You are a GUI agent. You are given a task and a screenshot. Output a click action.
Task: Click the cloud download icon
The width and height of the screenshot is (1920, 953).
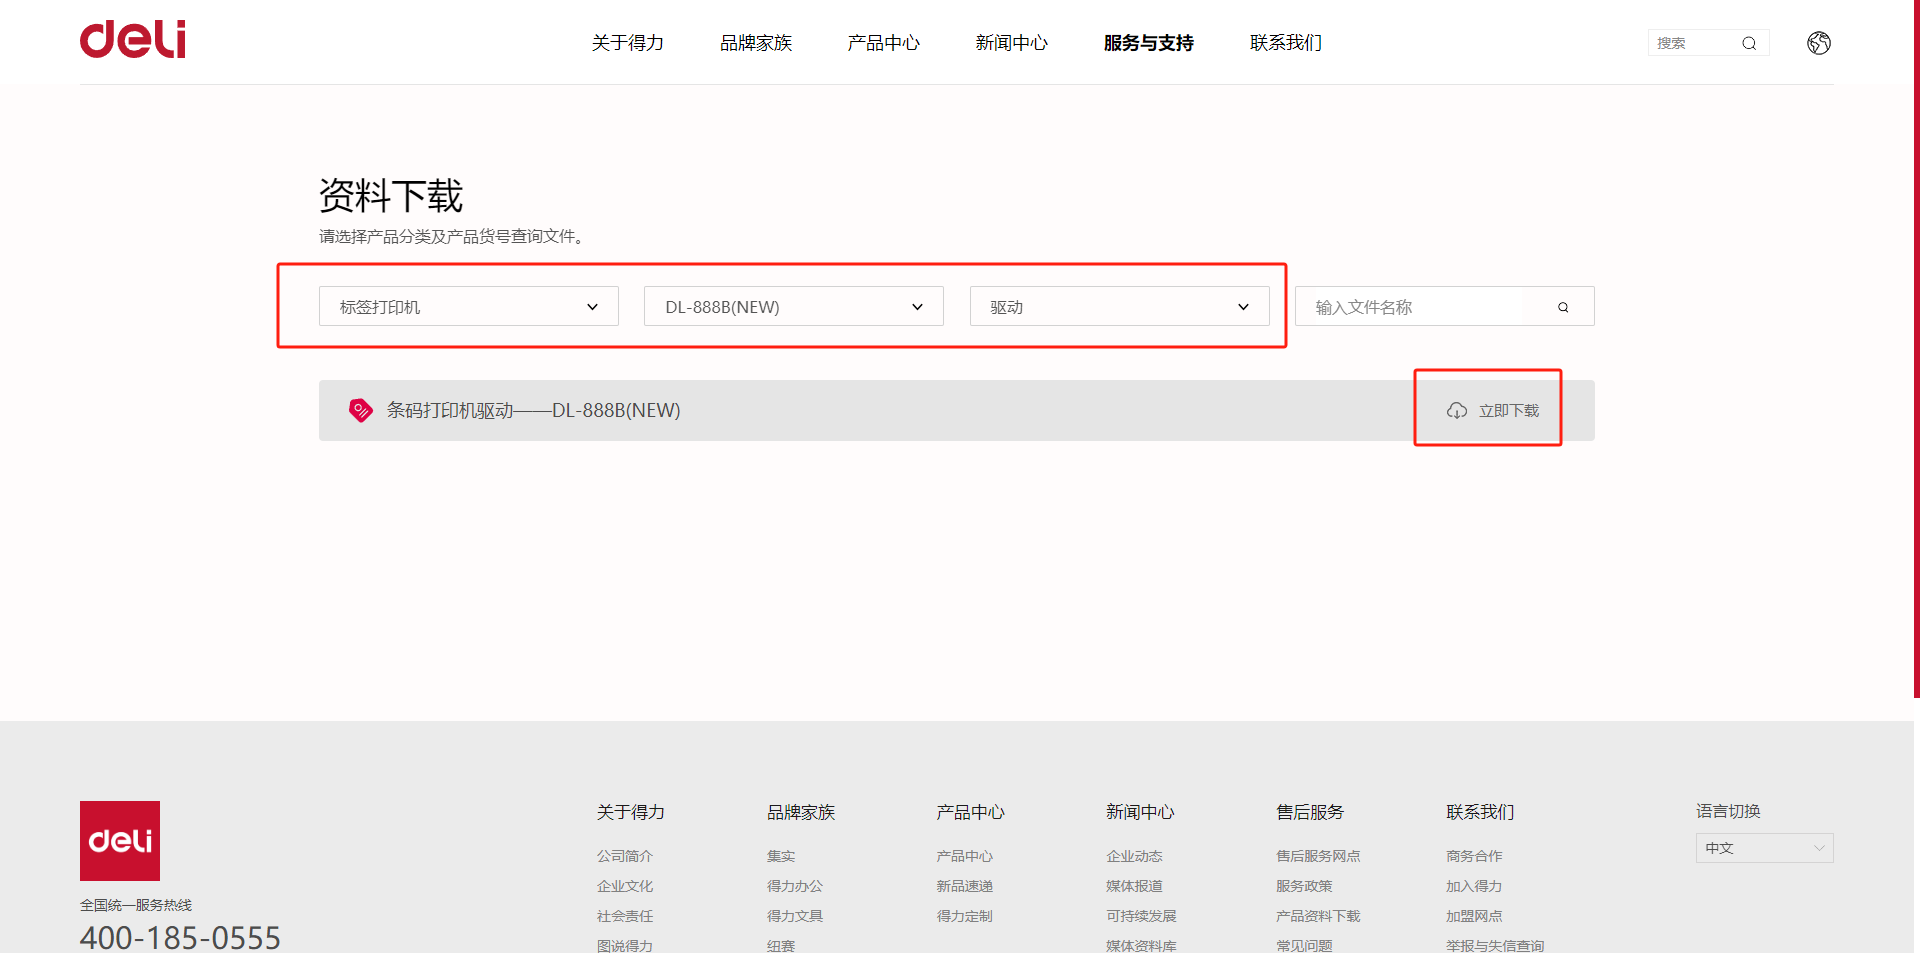point(1457,411)
